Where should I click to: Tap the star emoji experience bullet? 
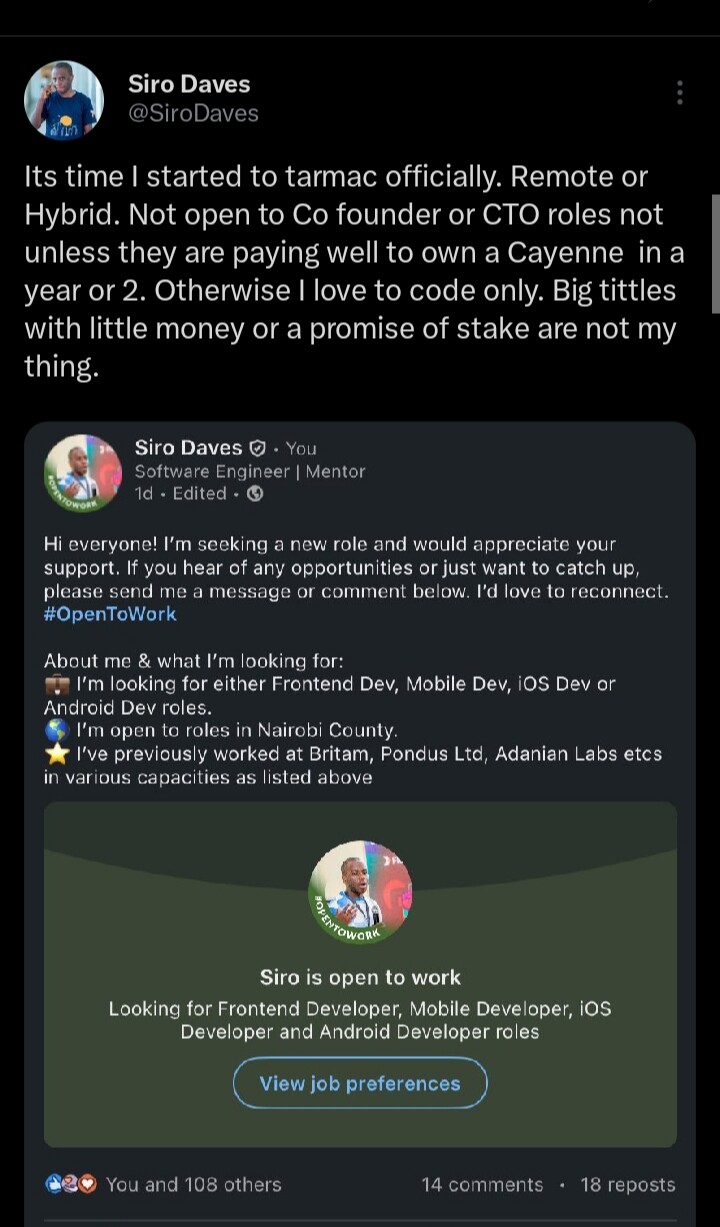(56, 753)
